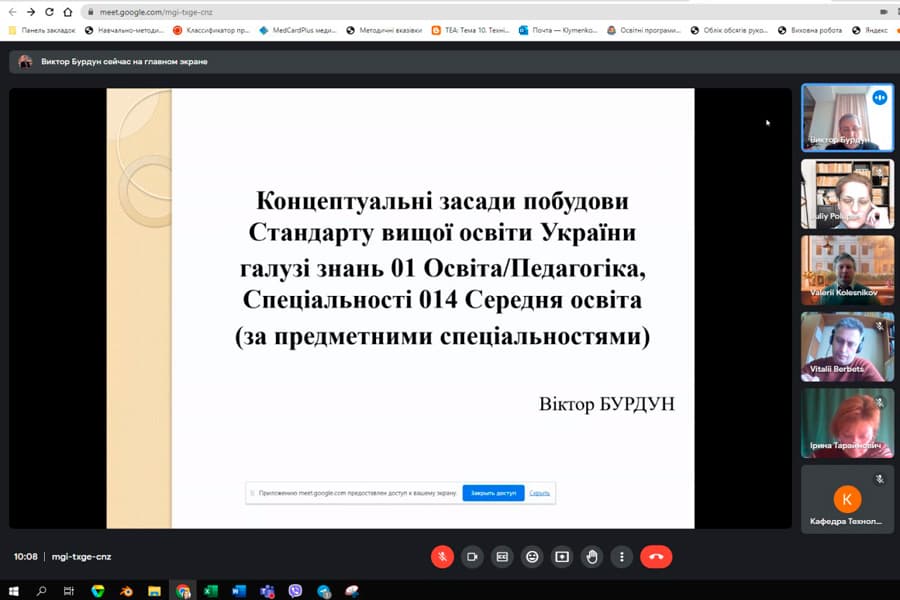
Task: Open Task View on taskbar
Action: (69, 591)
